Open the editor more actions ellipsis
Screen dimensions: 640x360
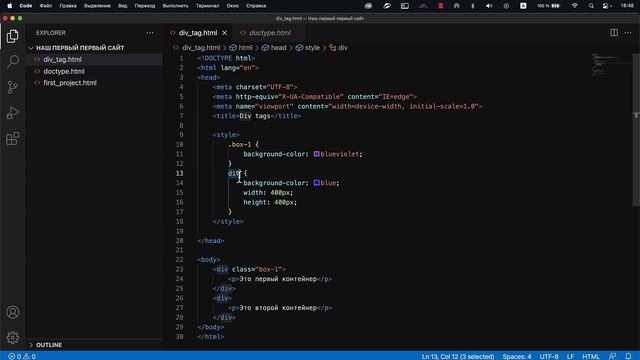click(x=628, y=33)
